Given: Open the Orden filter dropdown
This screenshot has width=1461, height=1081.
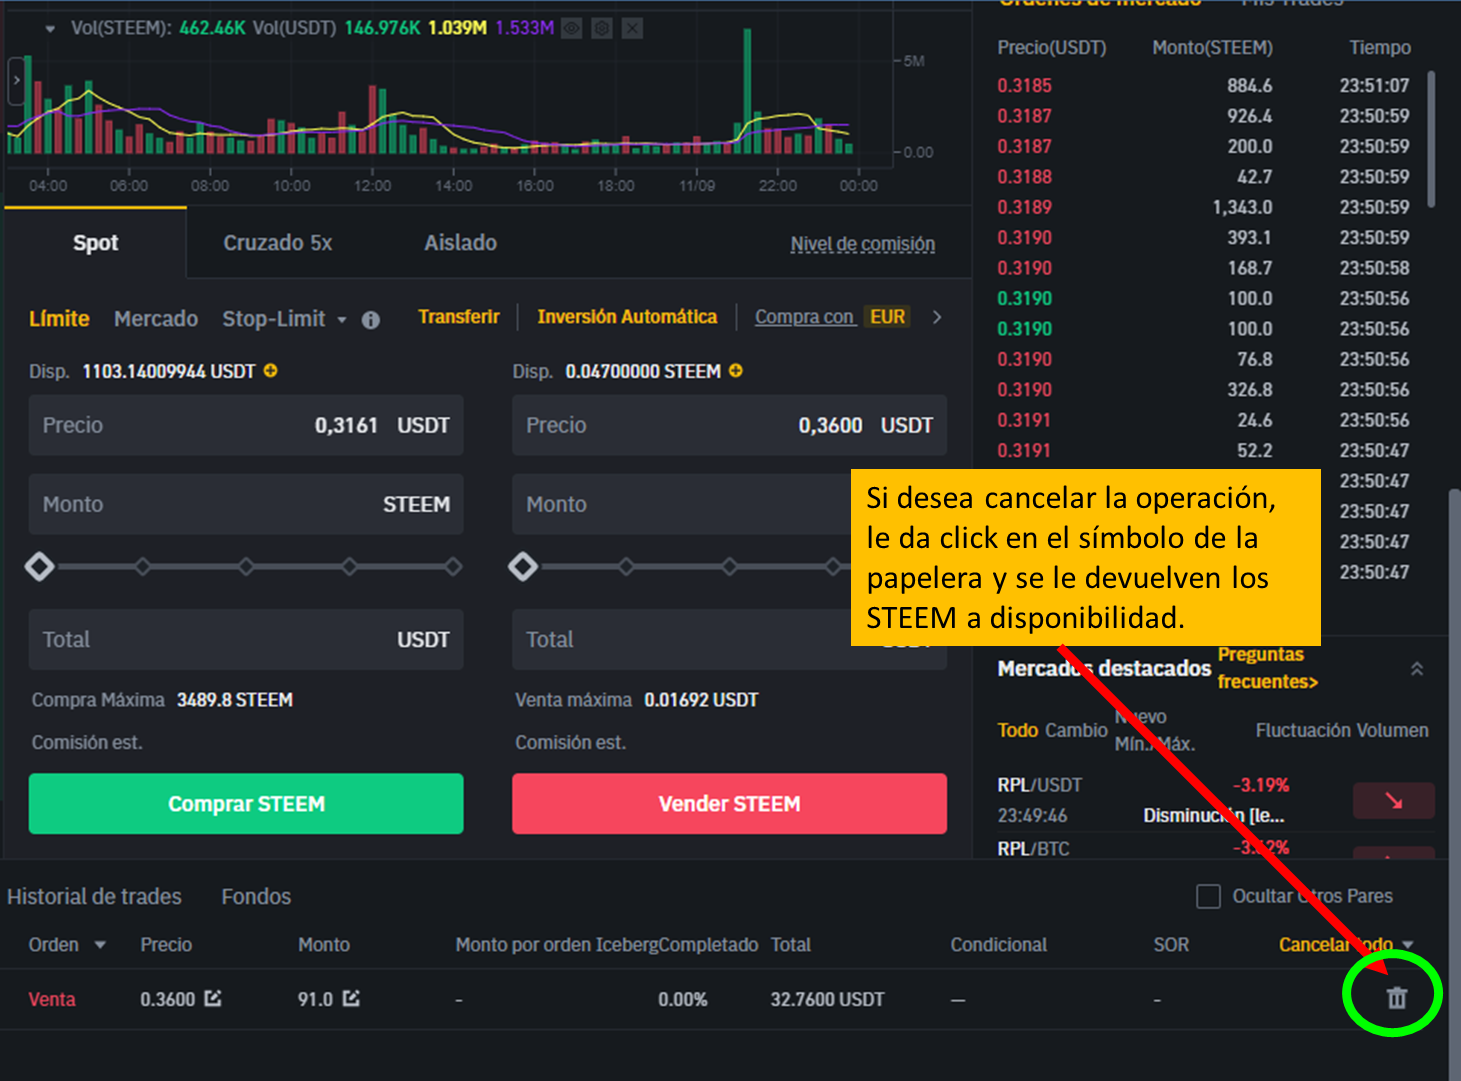Looking at the screenshot, I should tap(100, 945).
